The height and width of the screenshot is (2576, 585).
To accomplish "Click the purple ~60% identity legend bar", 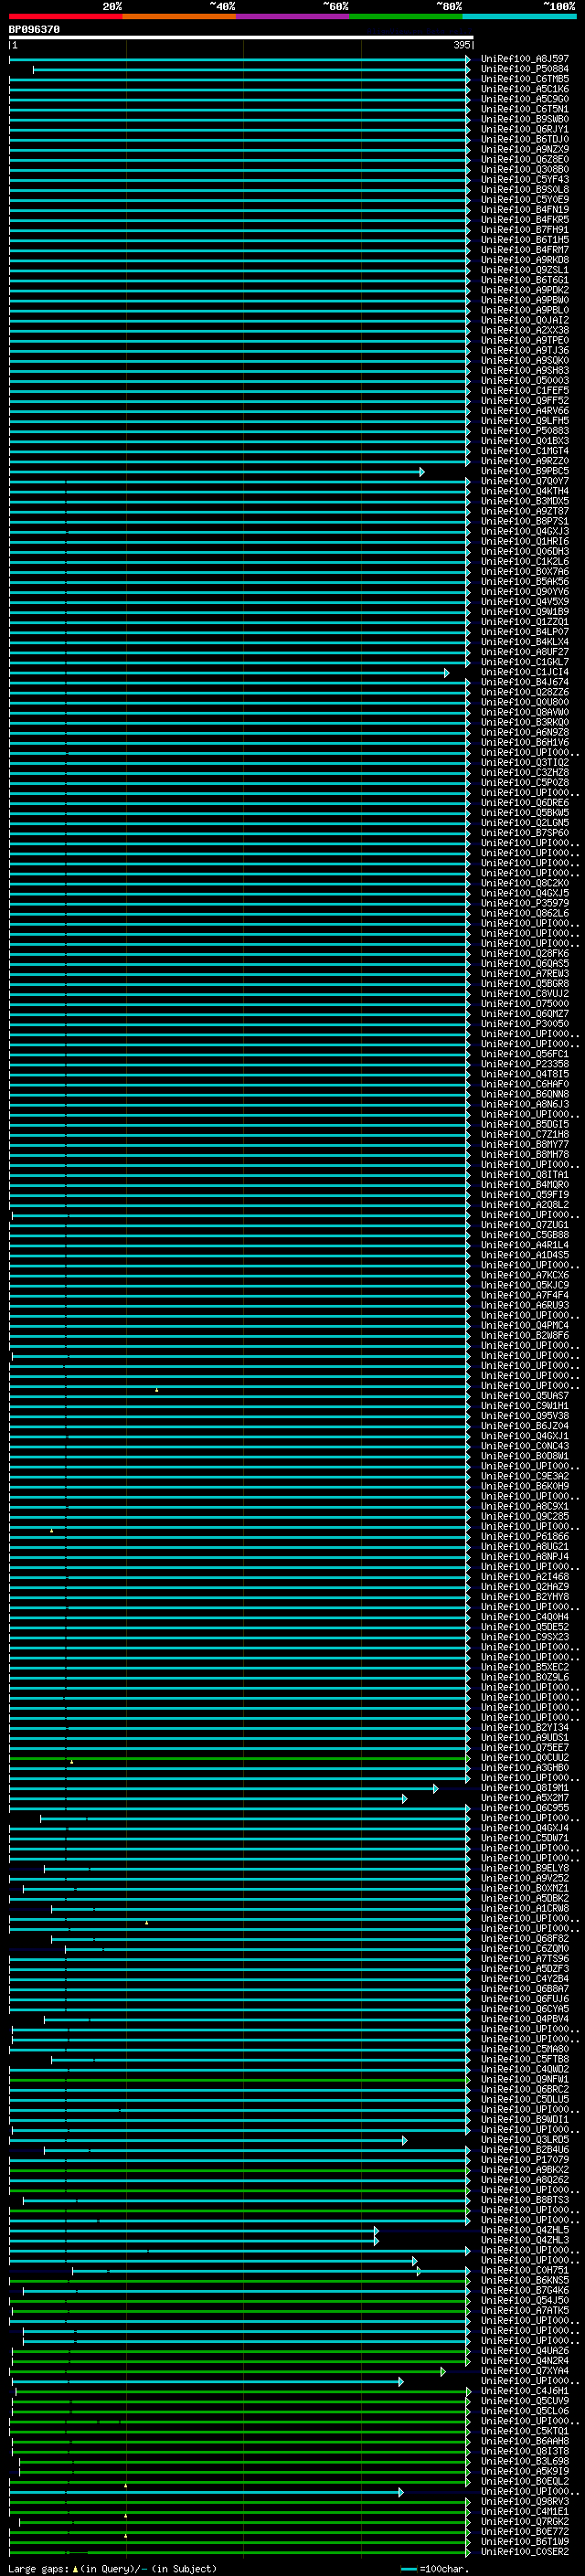I will point(293,16).
